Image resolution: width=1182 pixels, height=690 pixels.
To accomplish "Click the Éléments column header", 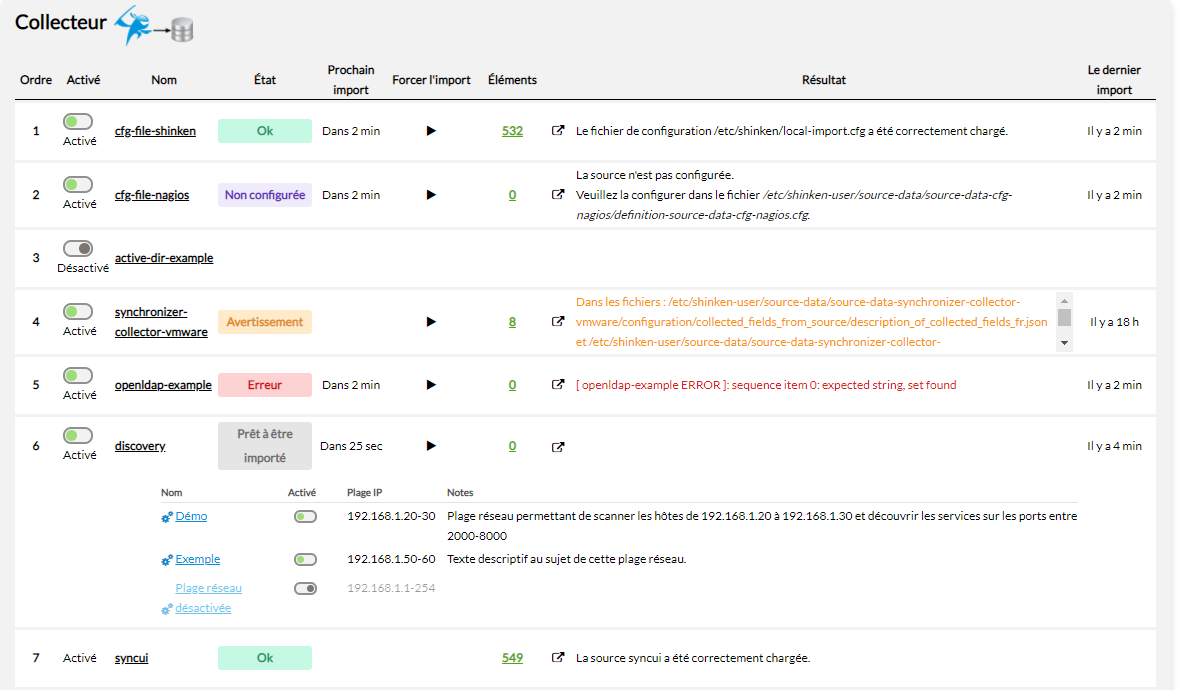I will (x=512, y=80).
